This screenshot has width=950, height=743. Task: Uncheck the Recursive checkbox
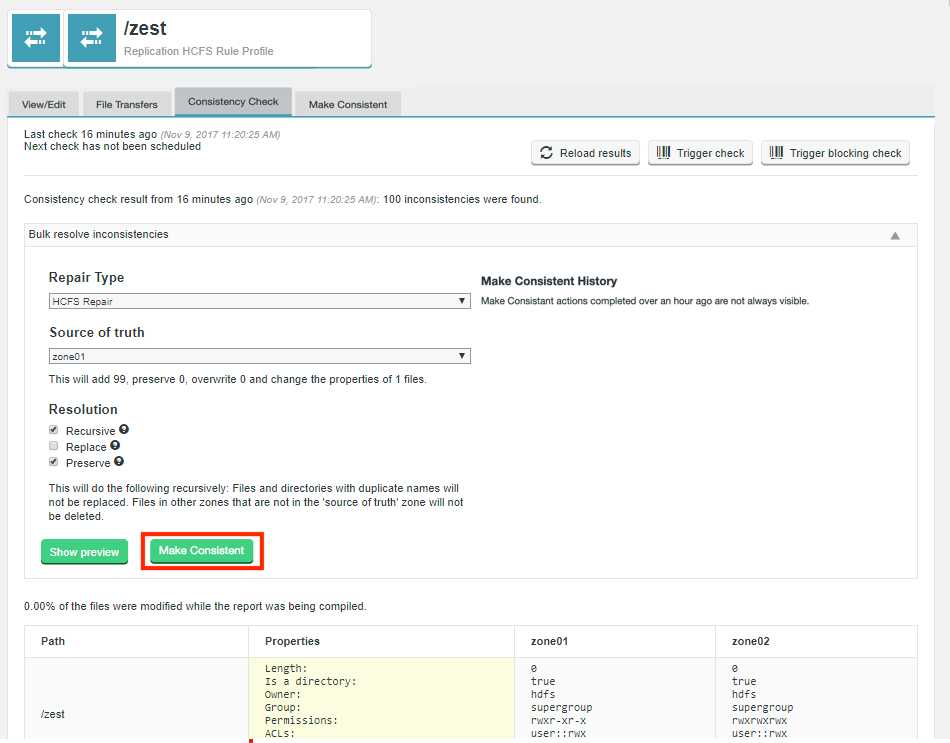[x=54, y=431]
